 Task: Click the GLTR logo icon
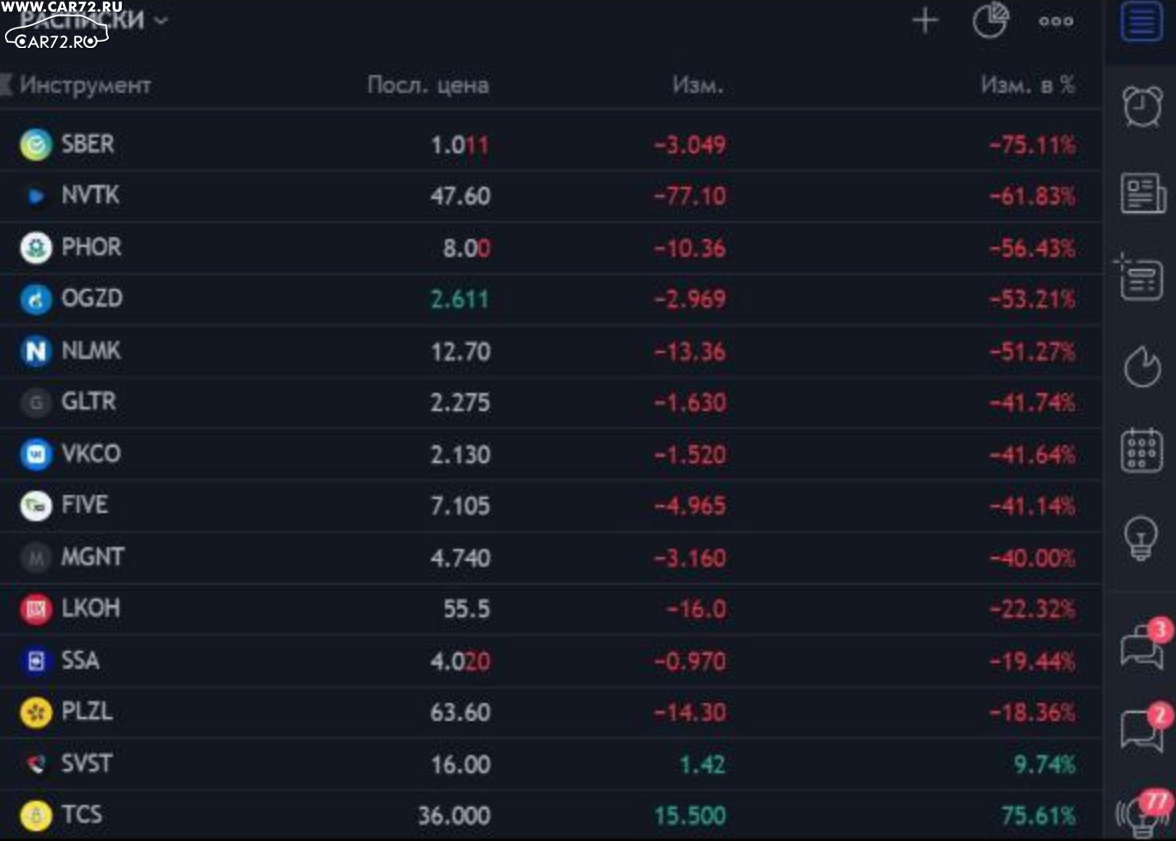pos(35,402)
